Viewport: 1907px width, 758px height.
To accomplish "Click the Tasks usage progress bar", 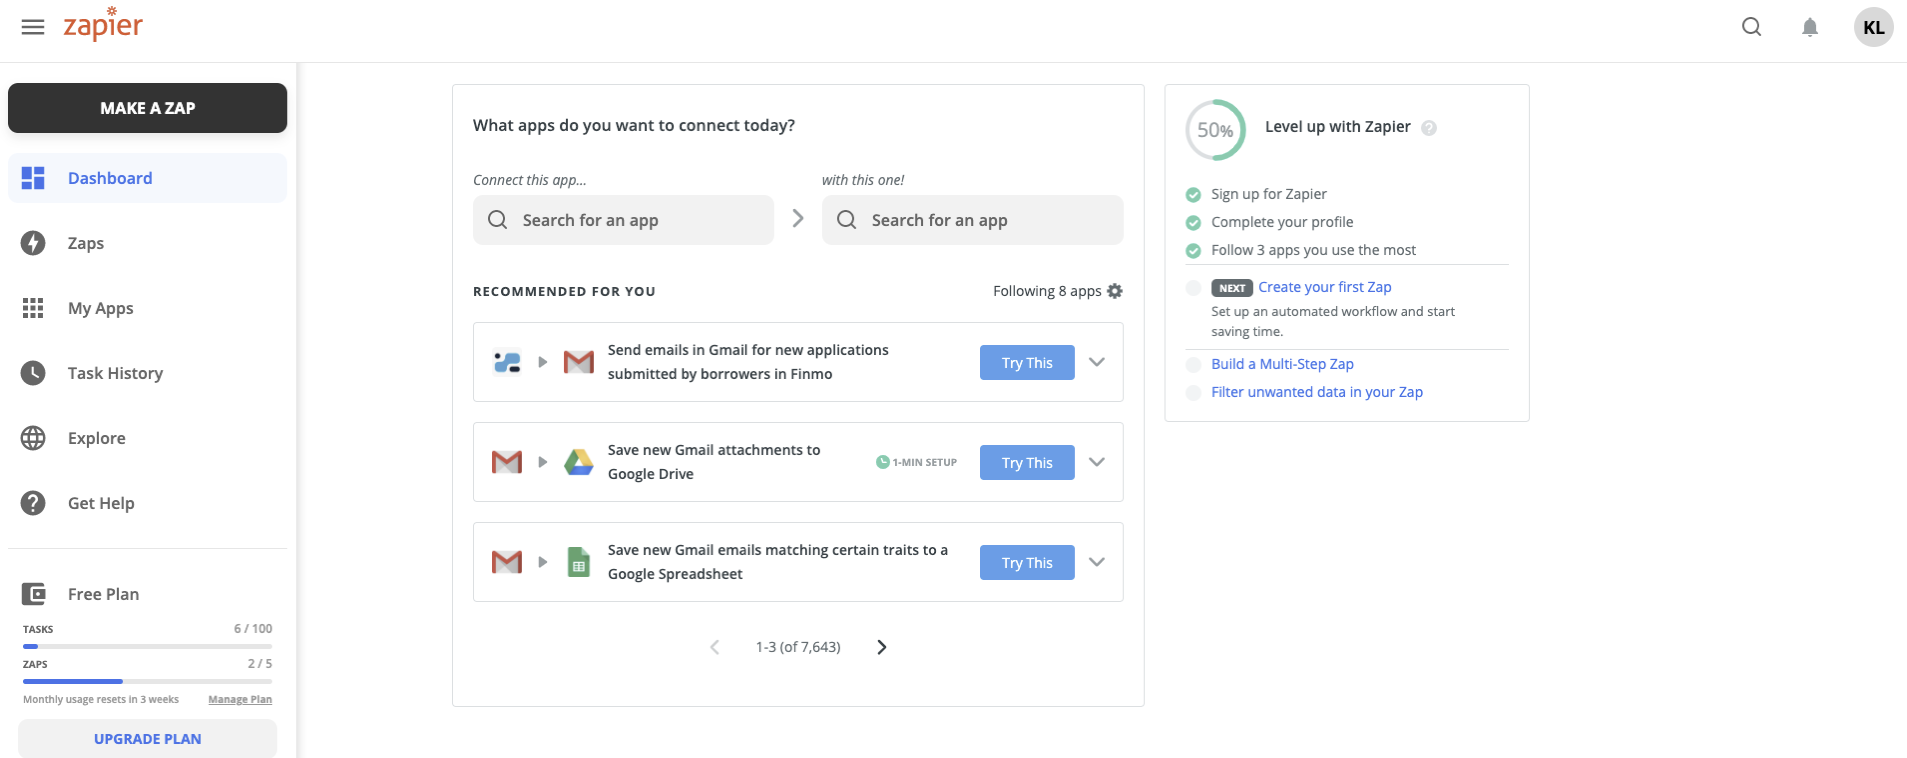I will [147, 646].
